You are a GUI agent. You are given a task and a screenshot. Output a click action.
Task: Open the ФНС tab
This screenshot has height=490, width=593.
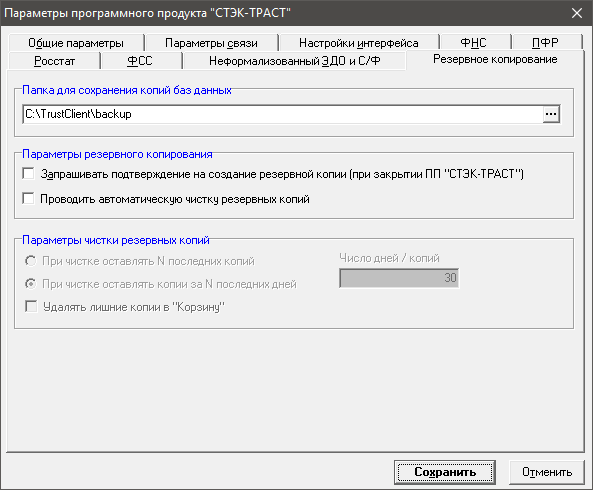click(x=474, y=43)
